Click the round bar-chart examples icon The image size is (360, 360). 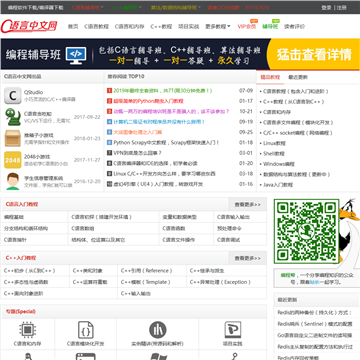[157, 330]
